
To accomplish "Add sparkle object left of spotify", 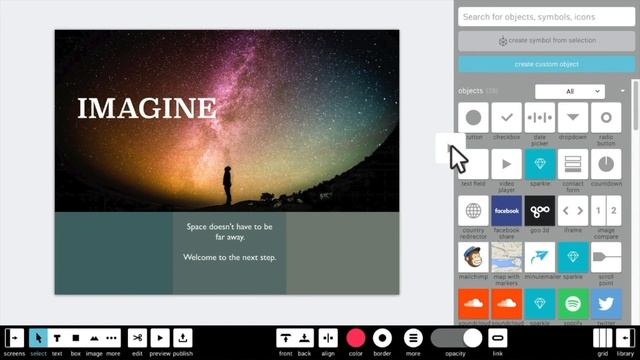I will pos(540,304).
